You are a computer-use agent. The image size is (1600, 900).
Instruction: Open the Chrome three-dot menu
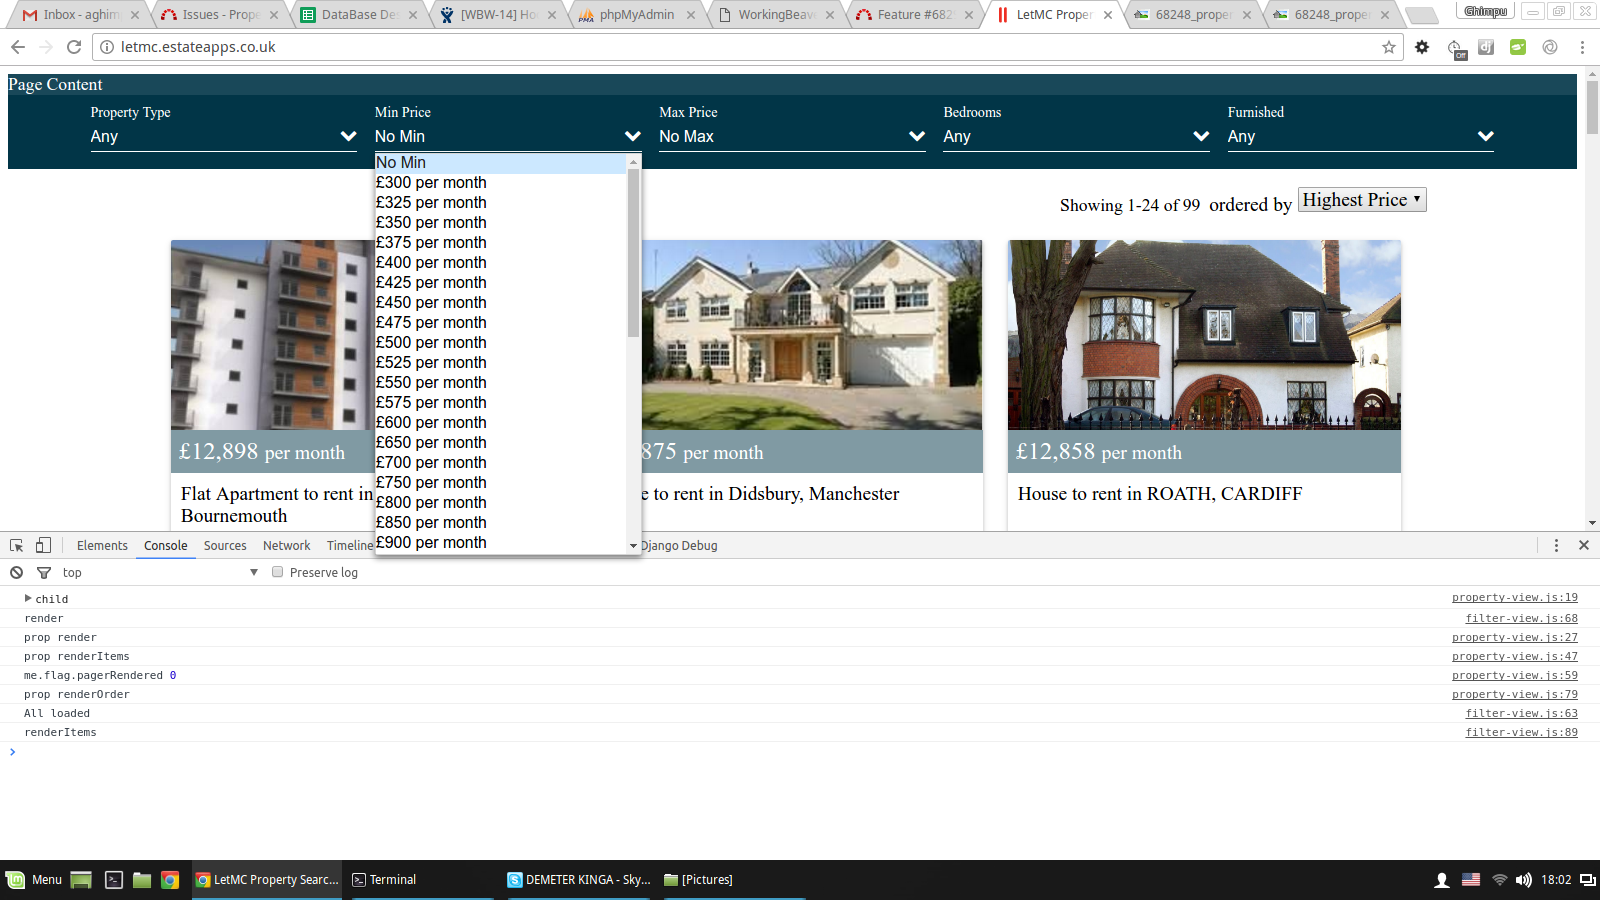[1582, 47]
